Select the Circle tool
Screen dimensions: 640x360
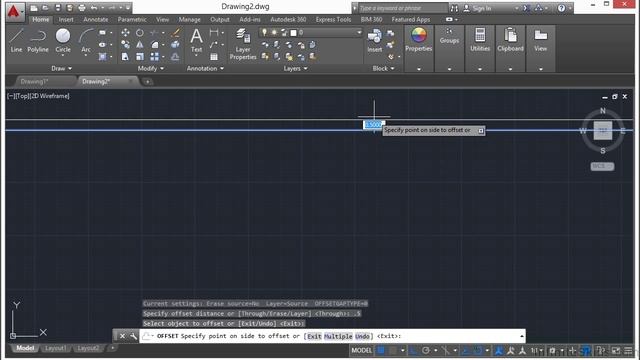coord(63,40)
